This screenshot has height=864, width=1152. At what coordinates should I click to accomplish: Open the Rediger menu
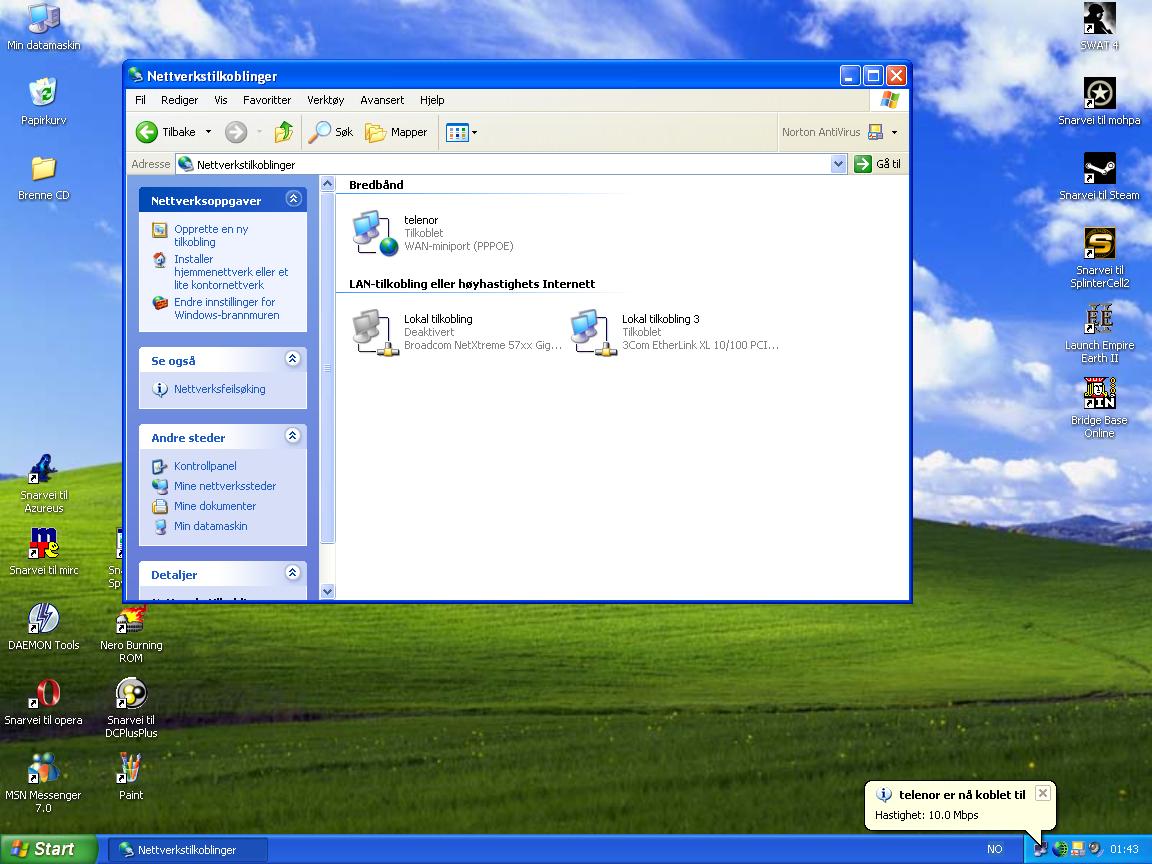(179, 100)
